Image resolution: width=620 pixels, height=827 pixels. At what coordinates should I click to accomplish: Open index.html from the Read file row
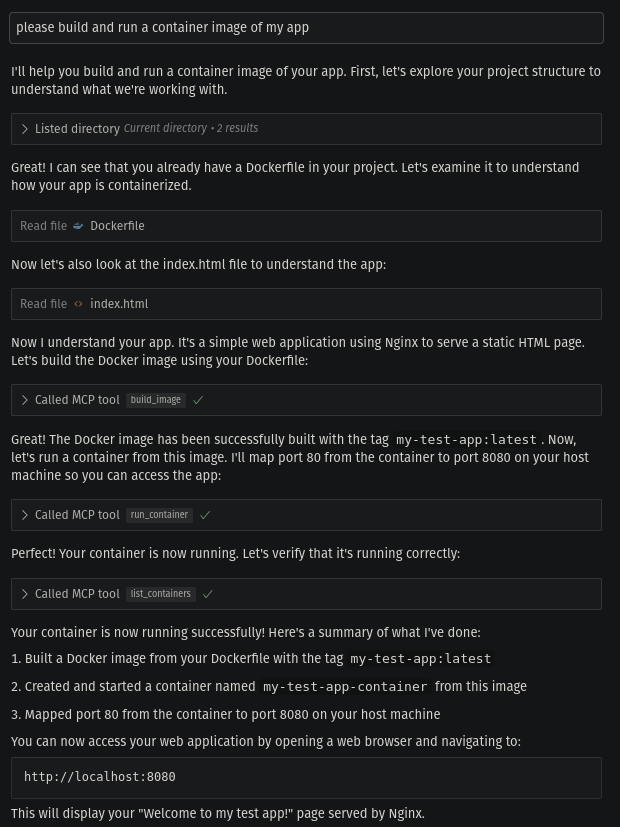pyautogui.click(x=119, y=304)
